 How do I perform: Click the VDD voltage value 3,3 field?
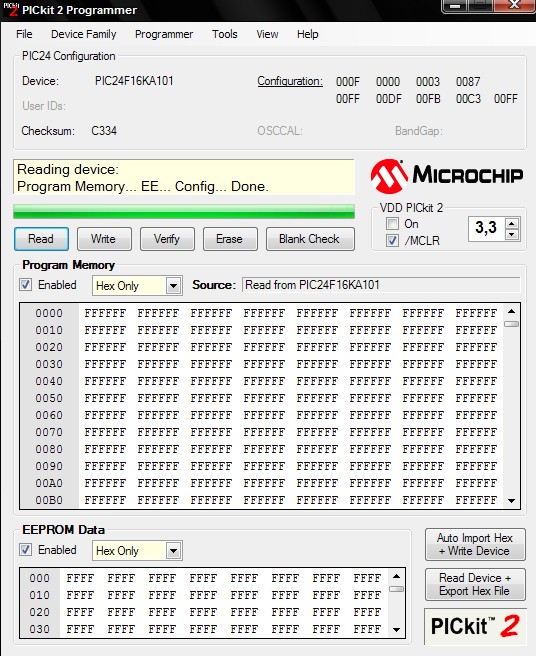[487, 228]
